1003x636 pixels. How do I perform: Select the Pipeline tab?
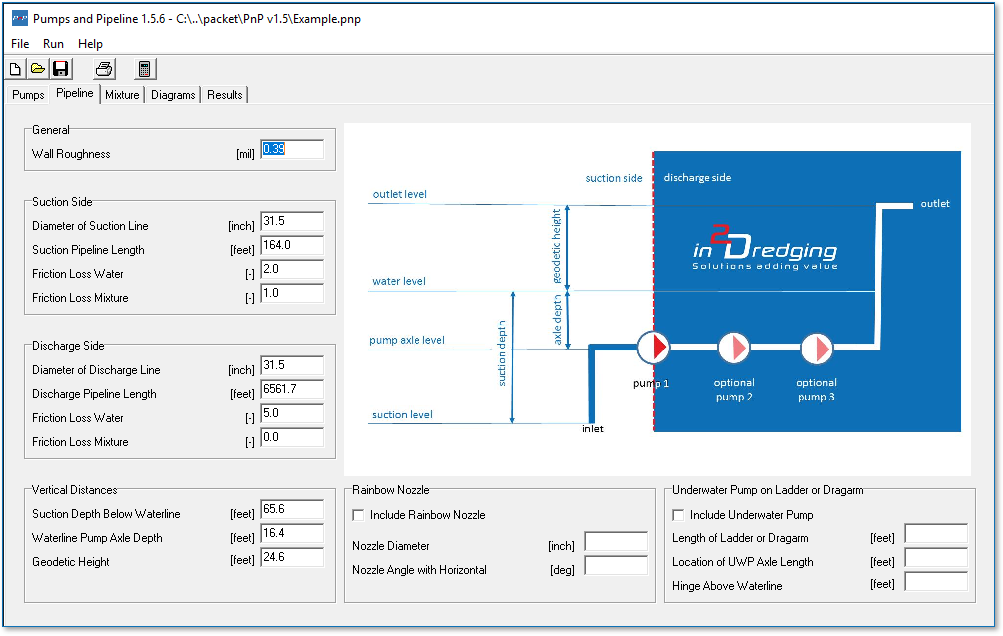(x=75, y=93)
